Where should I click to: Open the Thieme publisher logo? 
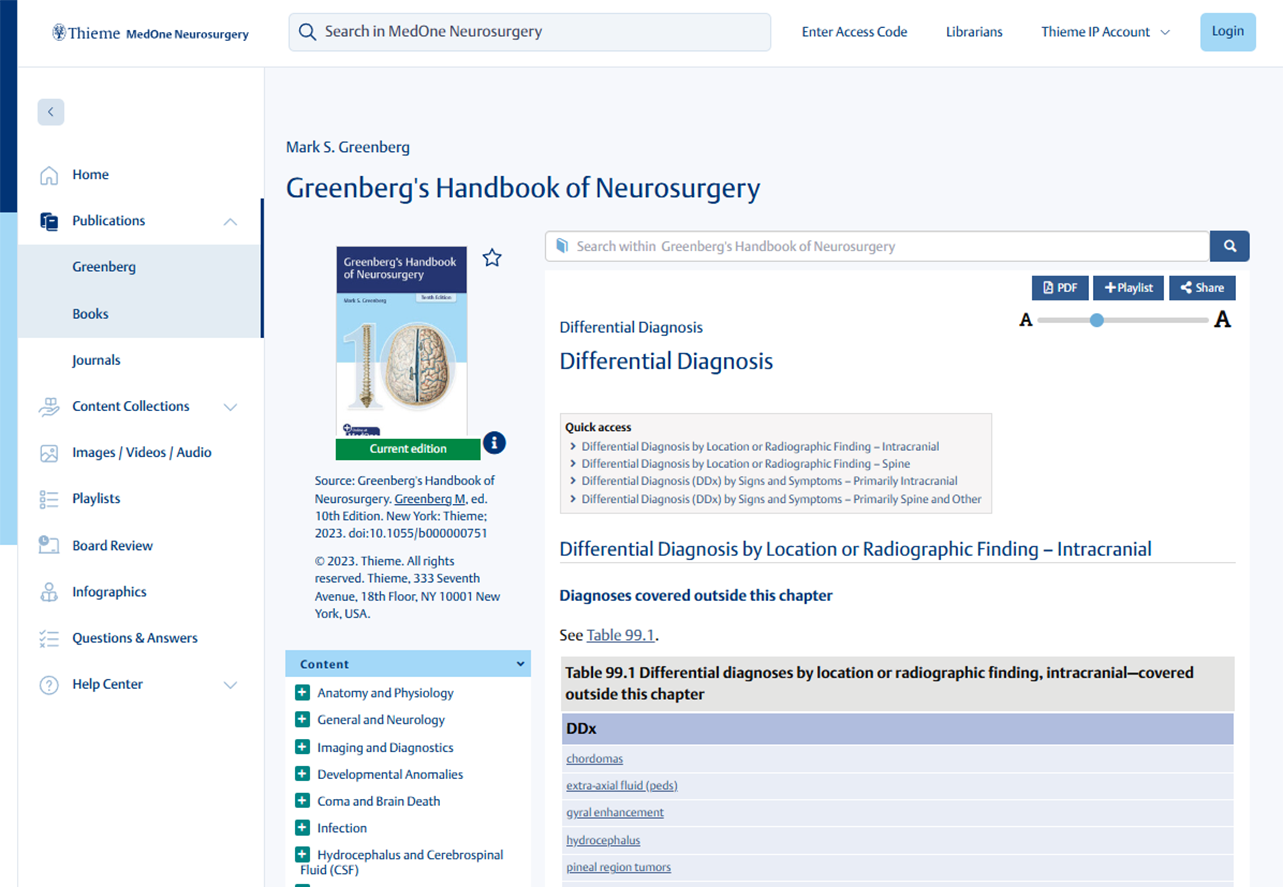coord(86,31)
